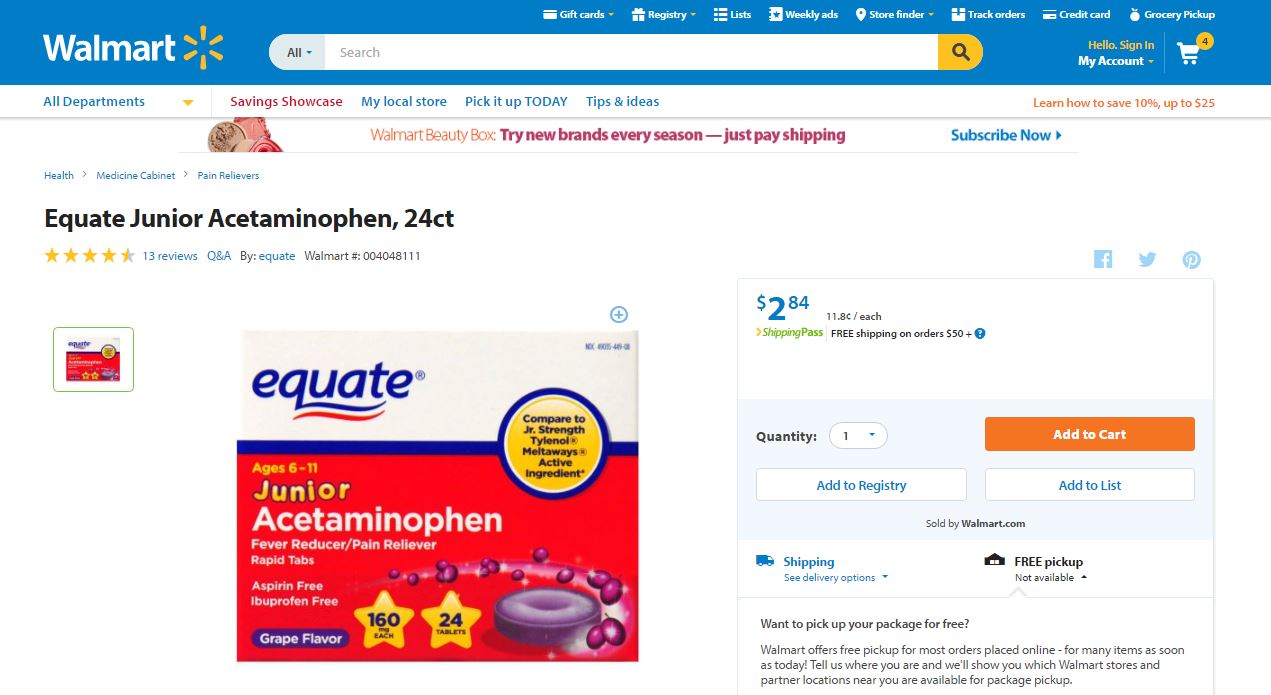Open the Quantity dropdown

tap(858, 435)
